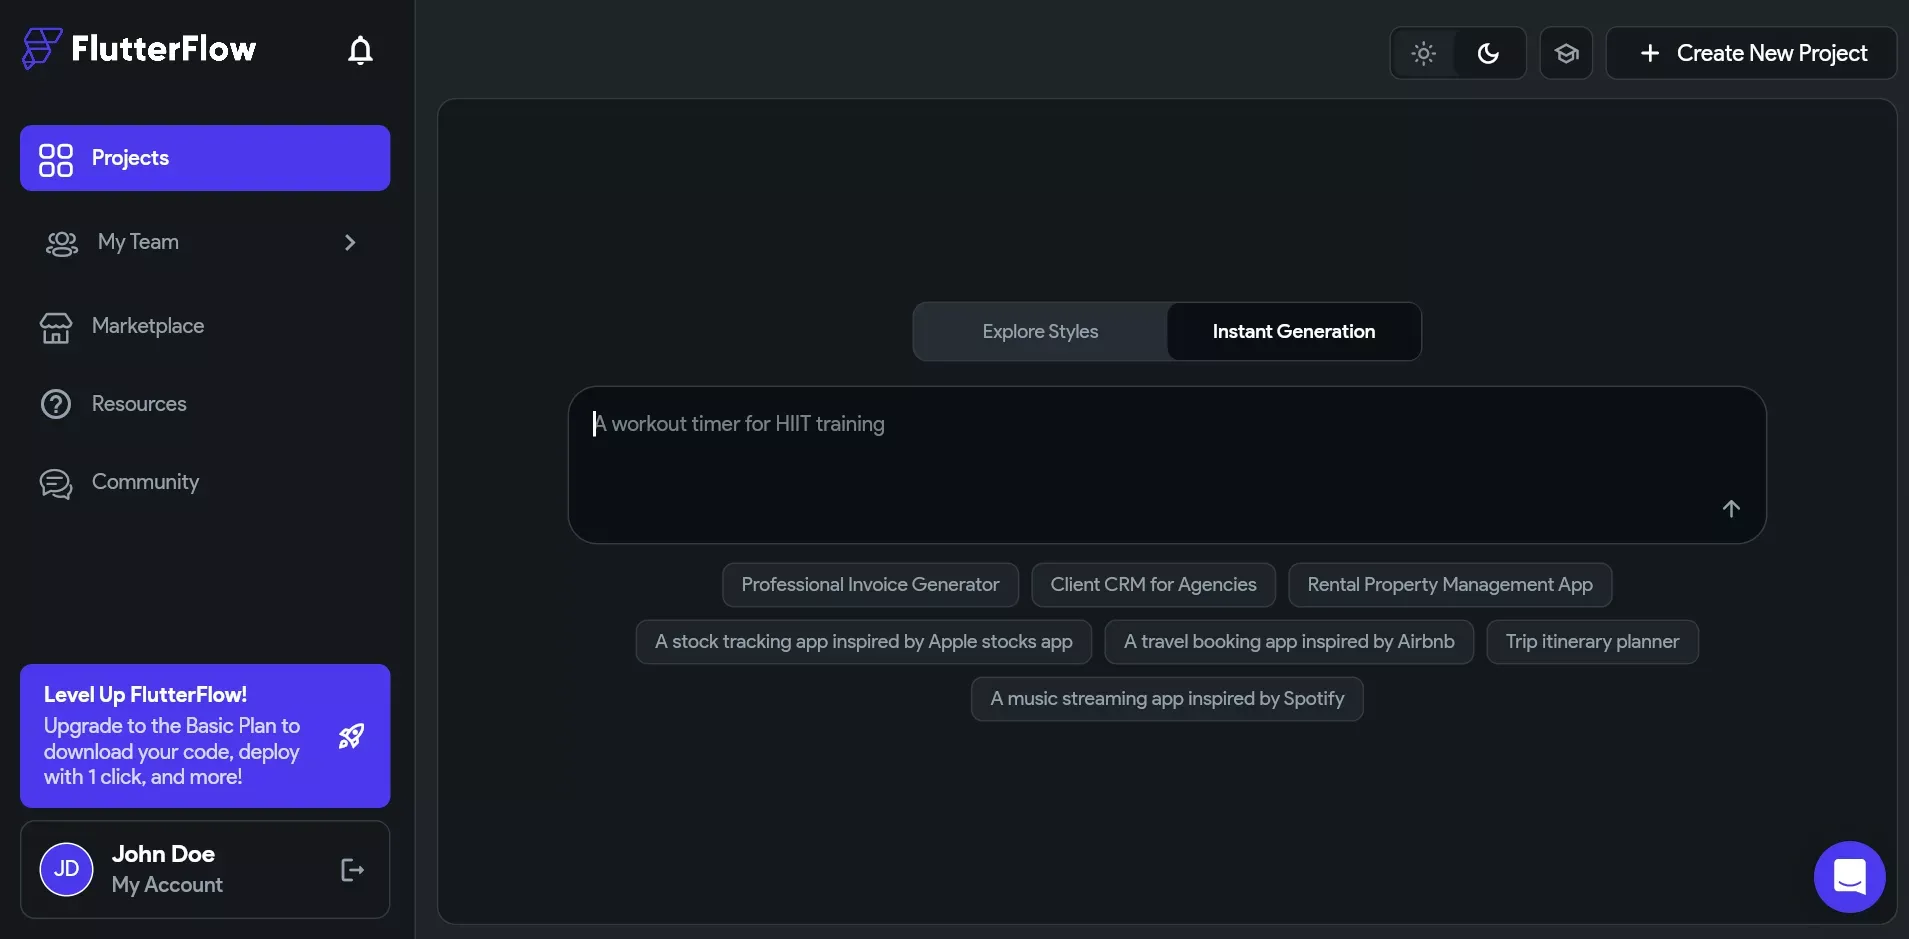The height and width of the screenshot is (939, 1909).
Task: Click the upgrade rocket icon
Action: pos(351,736)
